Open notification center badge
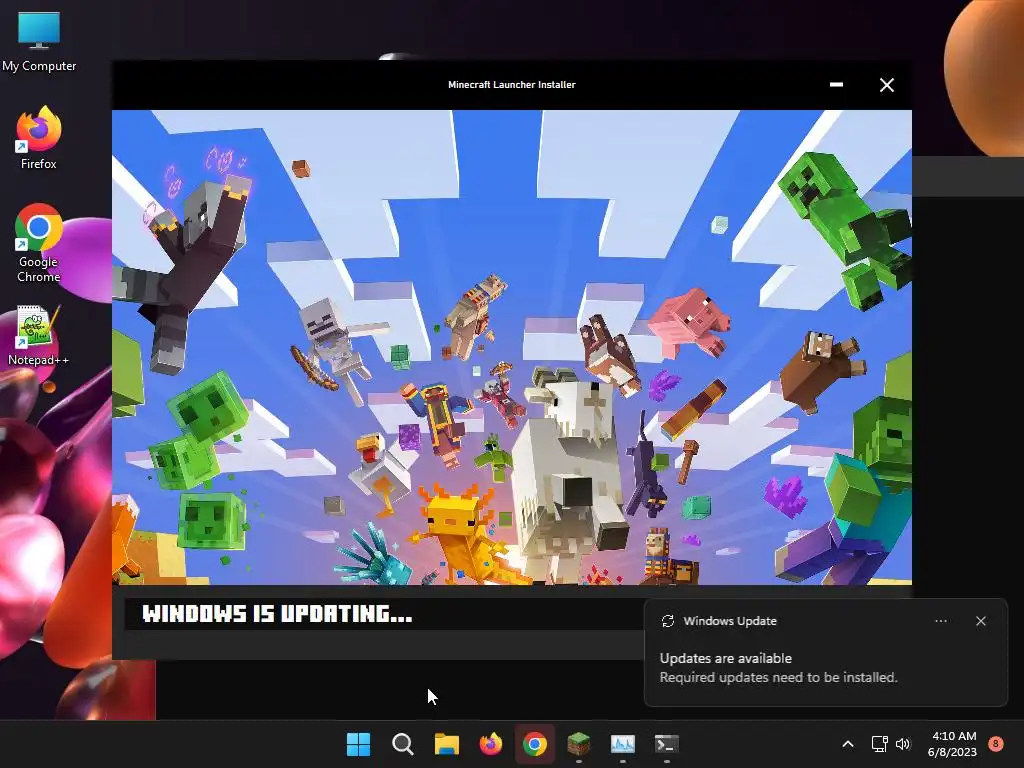 tap(996, 744)
